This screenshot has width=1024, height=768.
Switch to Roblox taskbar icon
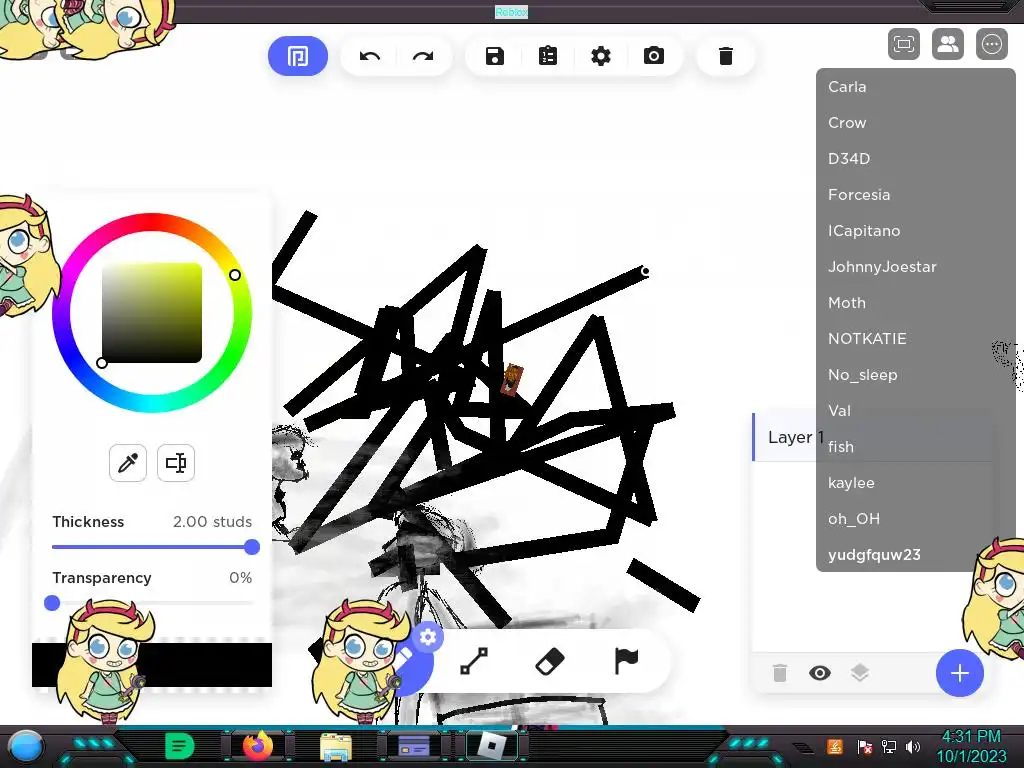[x=491, y=746]
